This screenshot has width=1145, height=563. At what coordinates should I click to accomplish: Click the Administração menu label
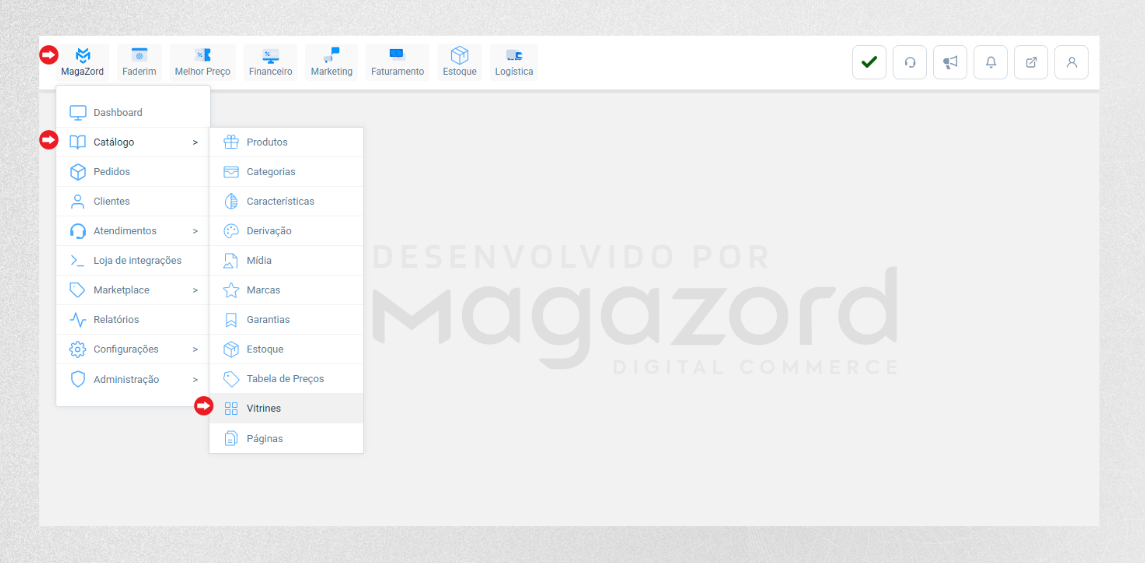point(126,380)
